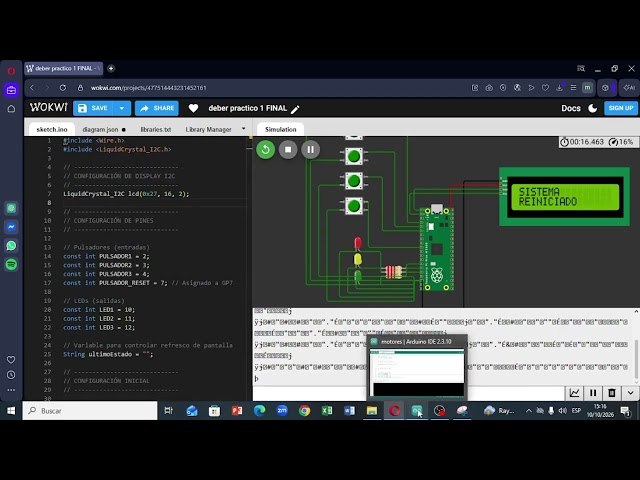640x480 pixels.
Task: Open browser downloads icon
Action: 560,88
